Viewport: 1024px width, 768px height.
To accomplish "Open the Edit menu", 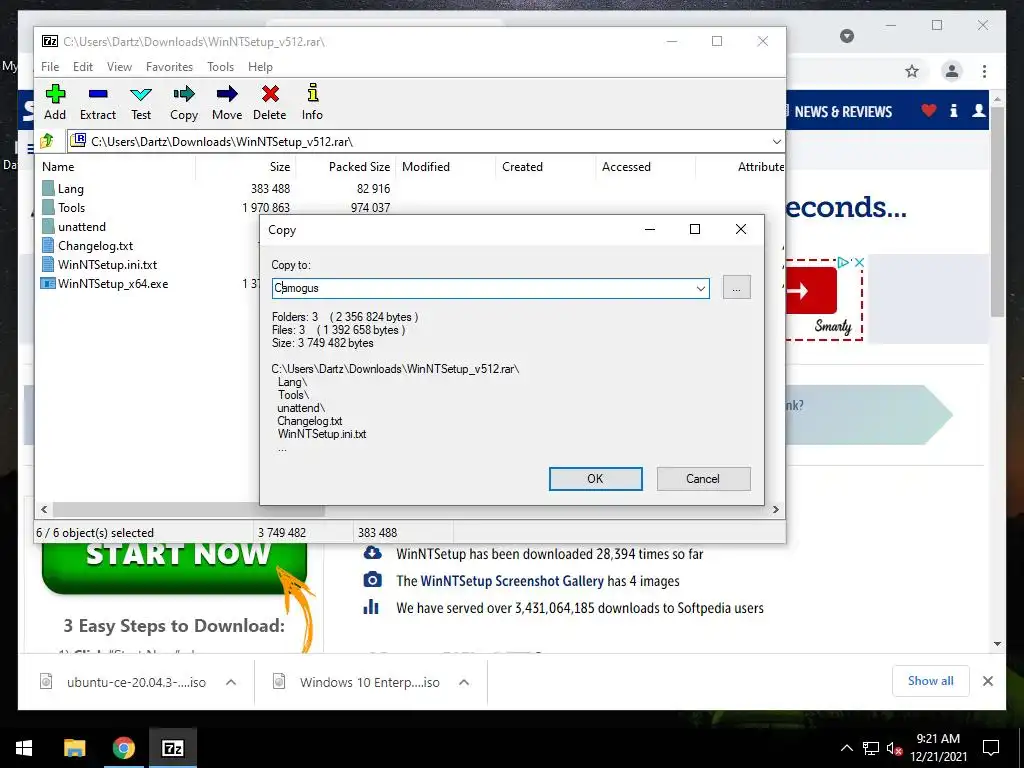I will (x=82, y=67).
